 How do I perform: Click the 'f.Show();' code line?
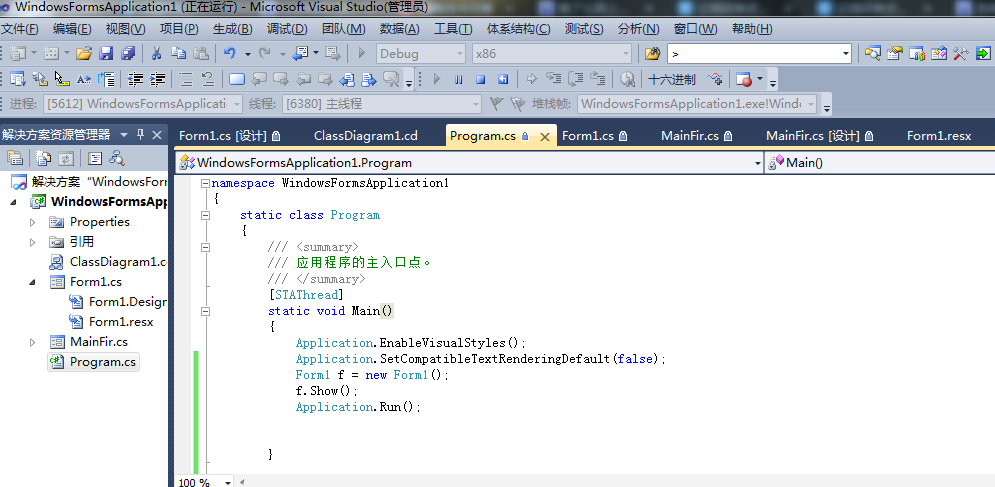click(x=327, y=391)
